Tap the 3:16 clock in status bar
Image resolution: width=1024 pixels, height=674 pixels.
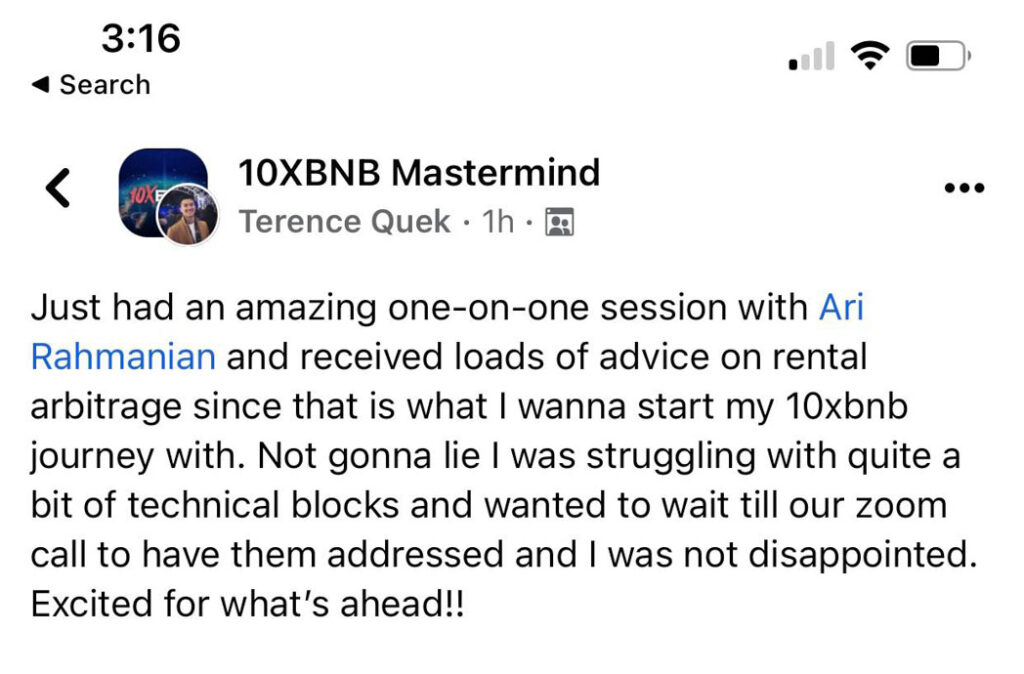pos(141,39)
